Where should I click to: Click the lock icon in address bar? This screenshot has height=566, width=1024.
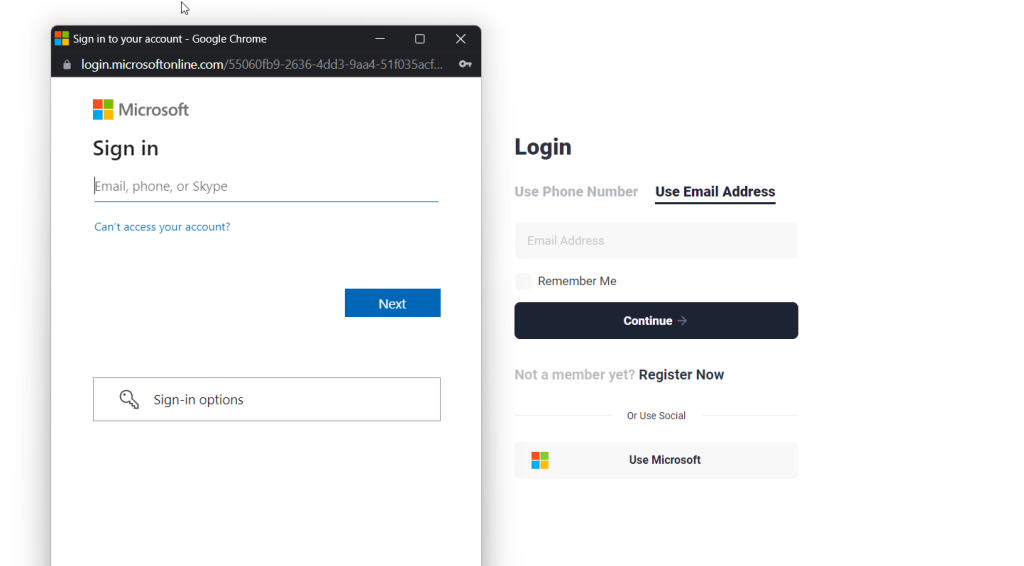click(67, 64)
